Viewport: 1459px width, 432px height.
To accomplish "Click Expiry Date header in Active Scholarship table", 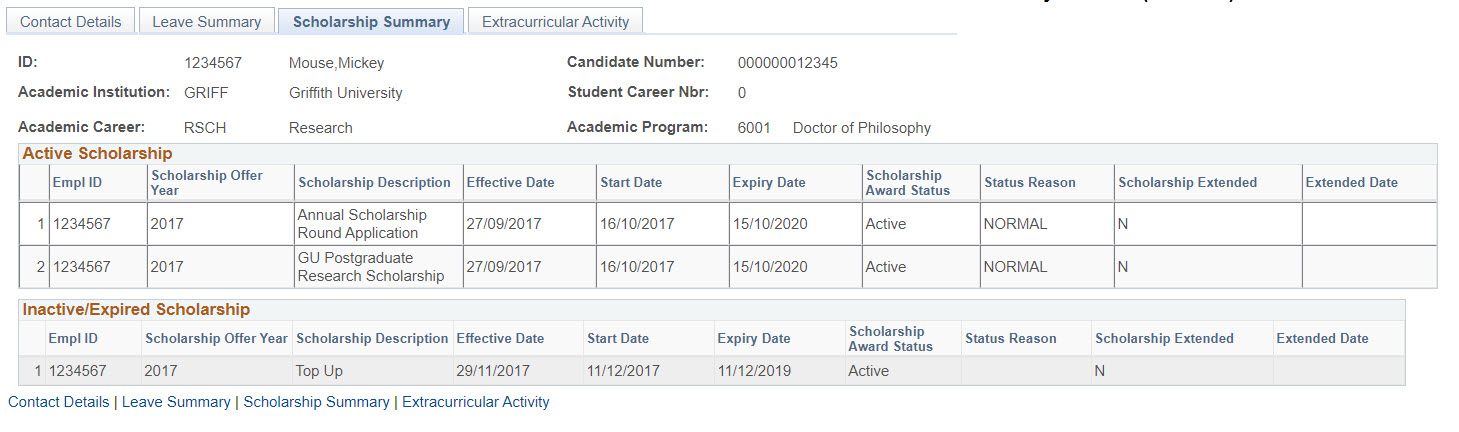I will coord(769,183).
